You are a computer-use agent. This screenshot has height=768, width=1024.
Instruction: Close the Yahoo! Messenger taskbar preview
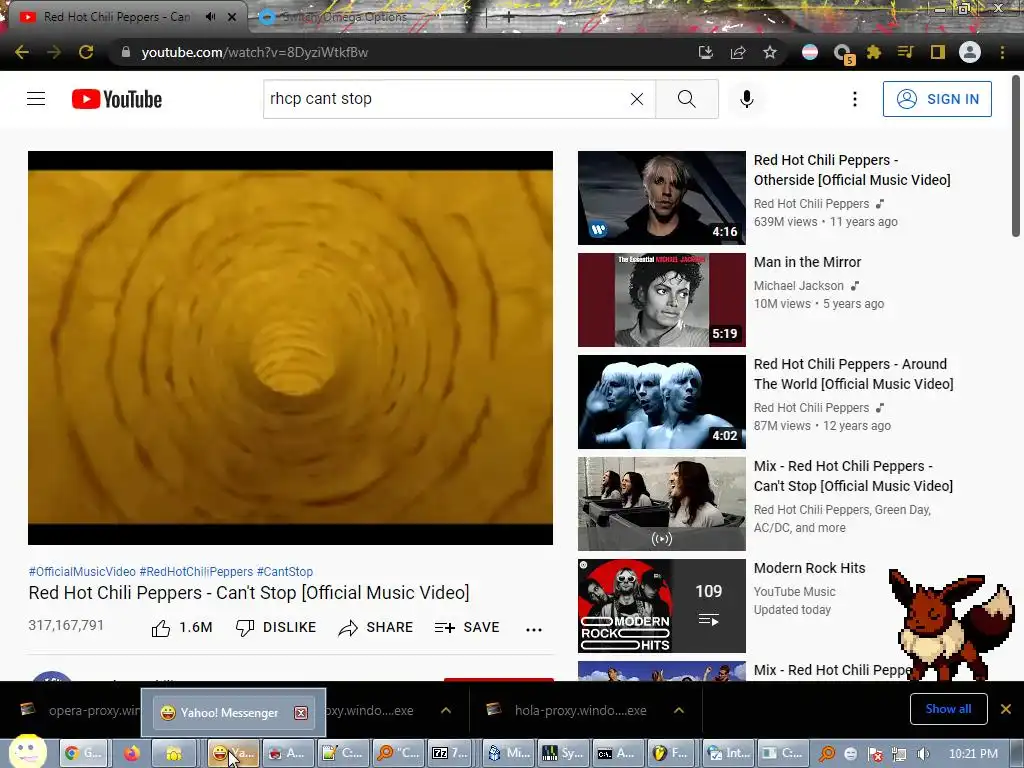click(301, 712)
